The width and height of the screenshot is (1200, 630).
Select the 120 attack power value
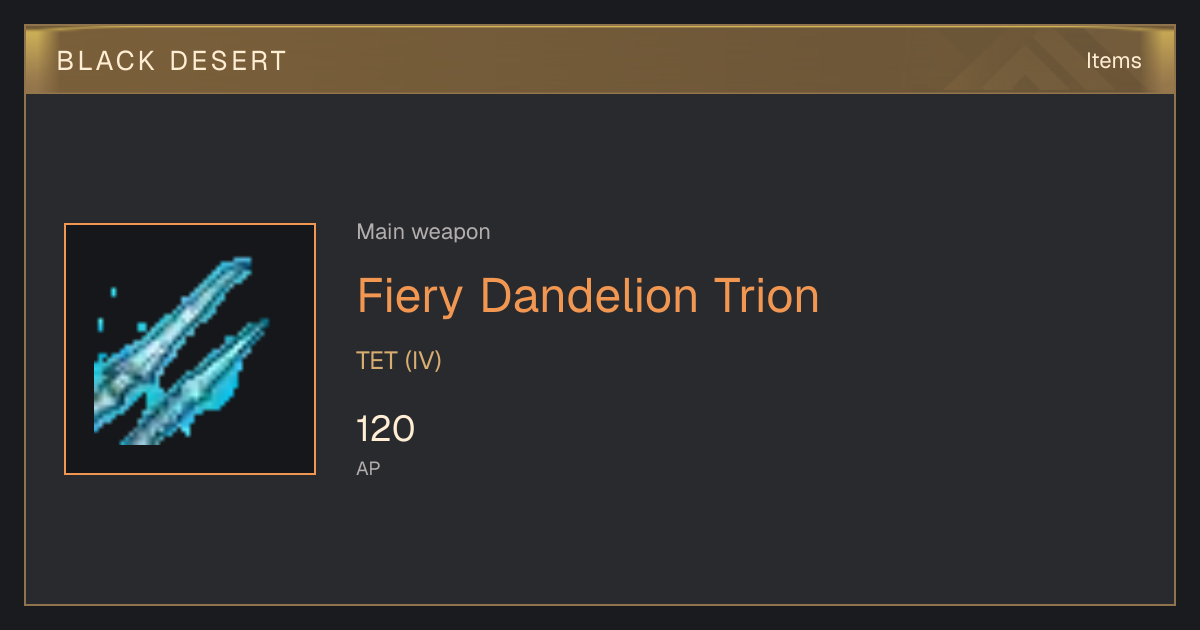tap(385, 429)
